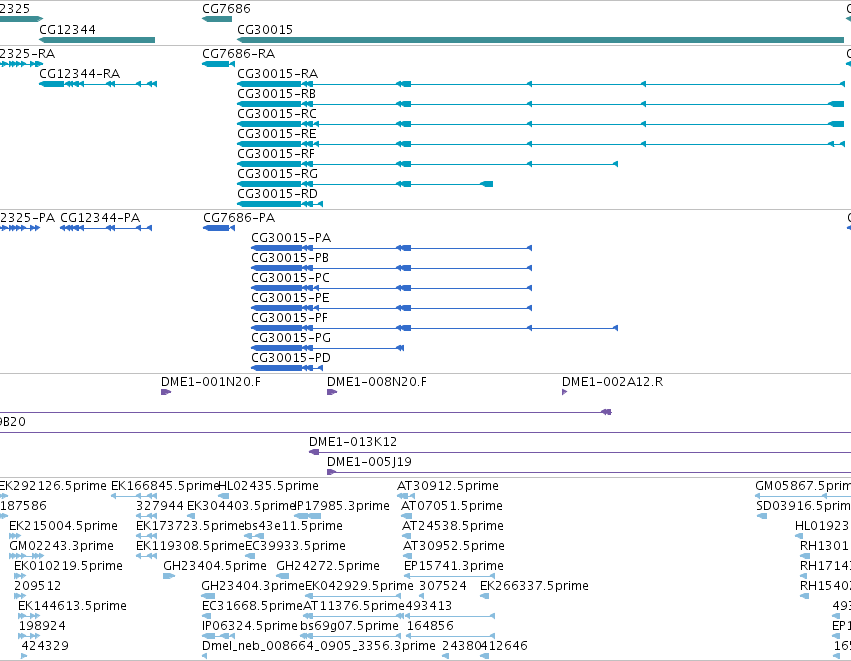The image size is (851, 661).
Task: Click transcript CG30015-RG label
Action: click(277, 174)
